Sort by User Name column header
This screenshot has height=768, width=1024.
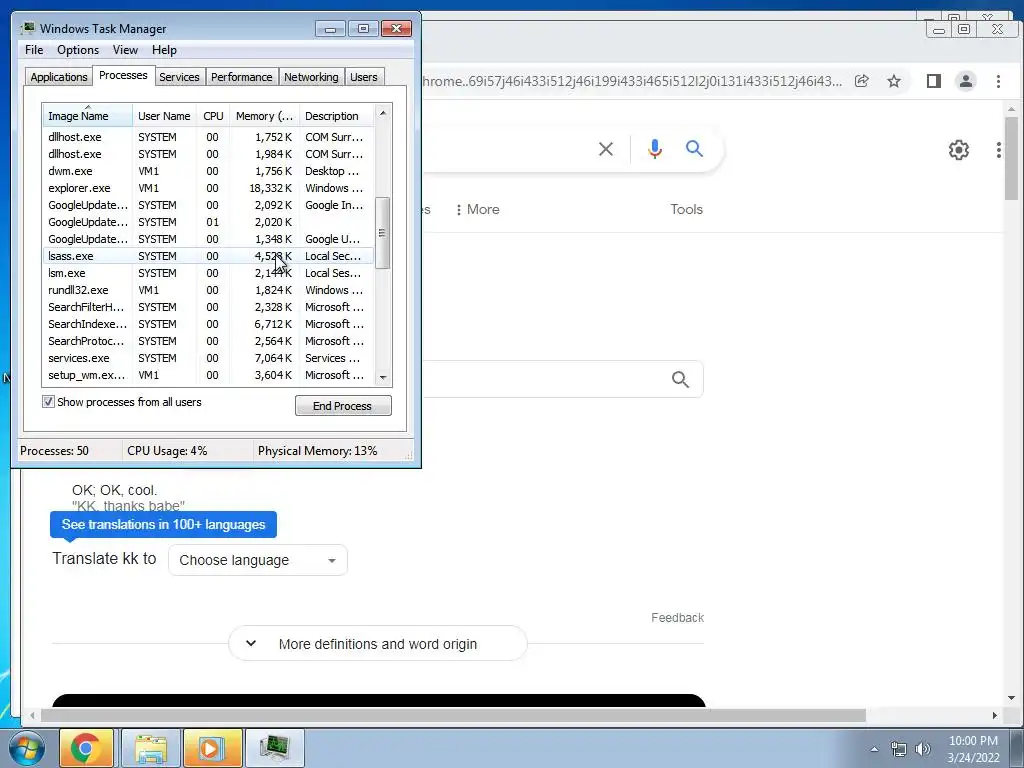point(164,116)
